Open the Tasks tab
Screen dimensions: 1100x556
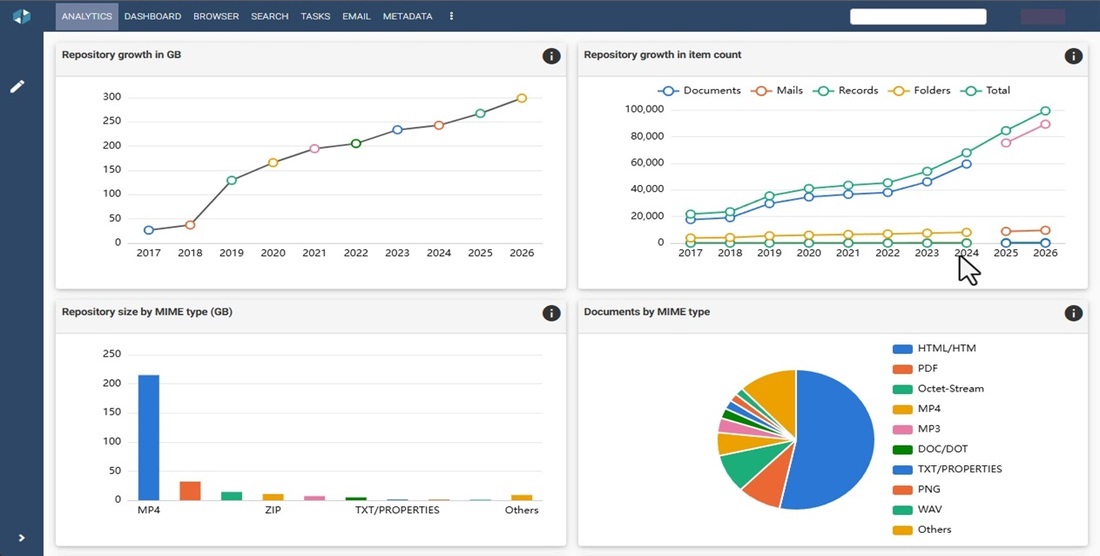click(x=315, y=16)
